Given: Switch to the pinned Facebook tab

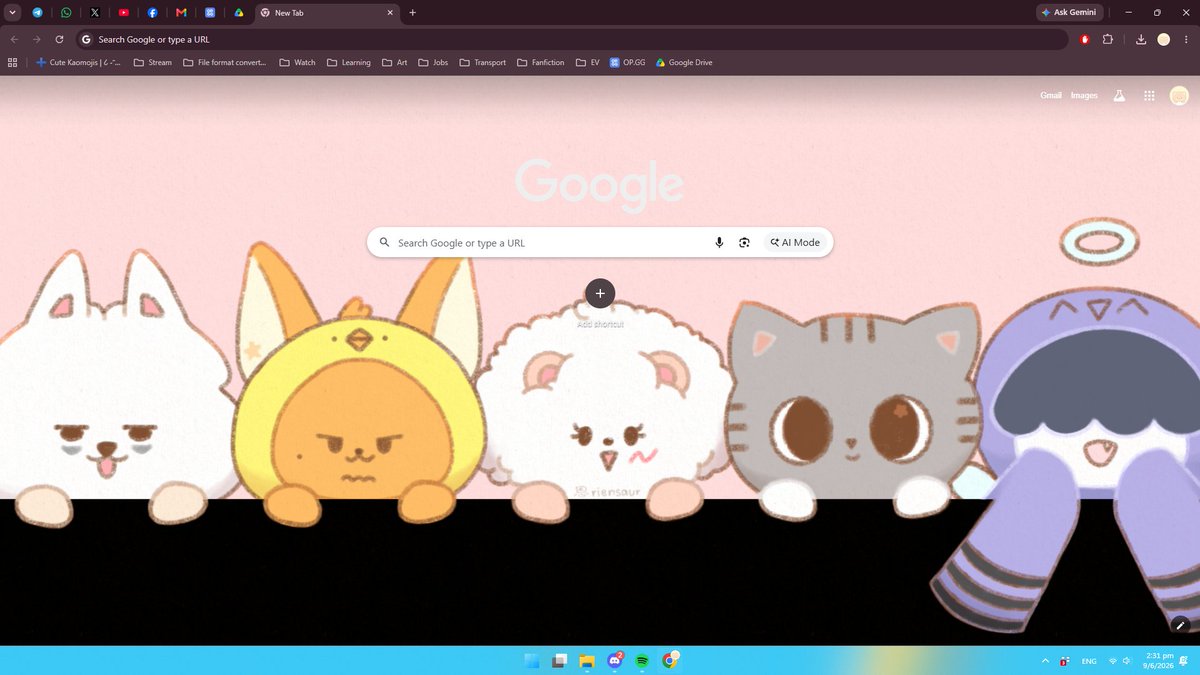Looking at the screenshot, I should click(152, 13).
